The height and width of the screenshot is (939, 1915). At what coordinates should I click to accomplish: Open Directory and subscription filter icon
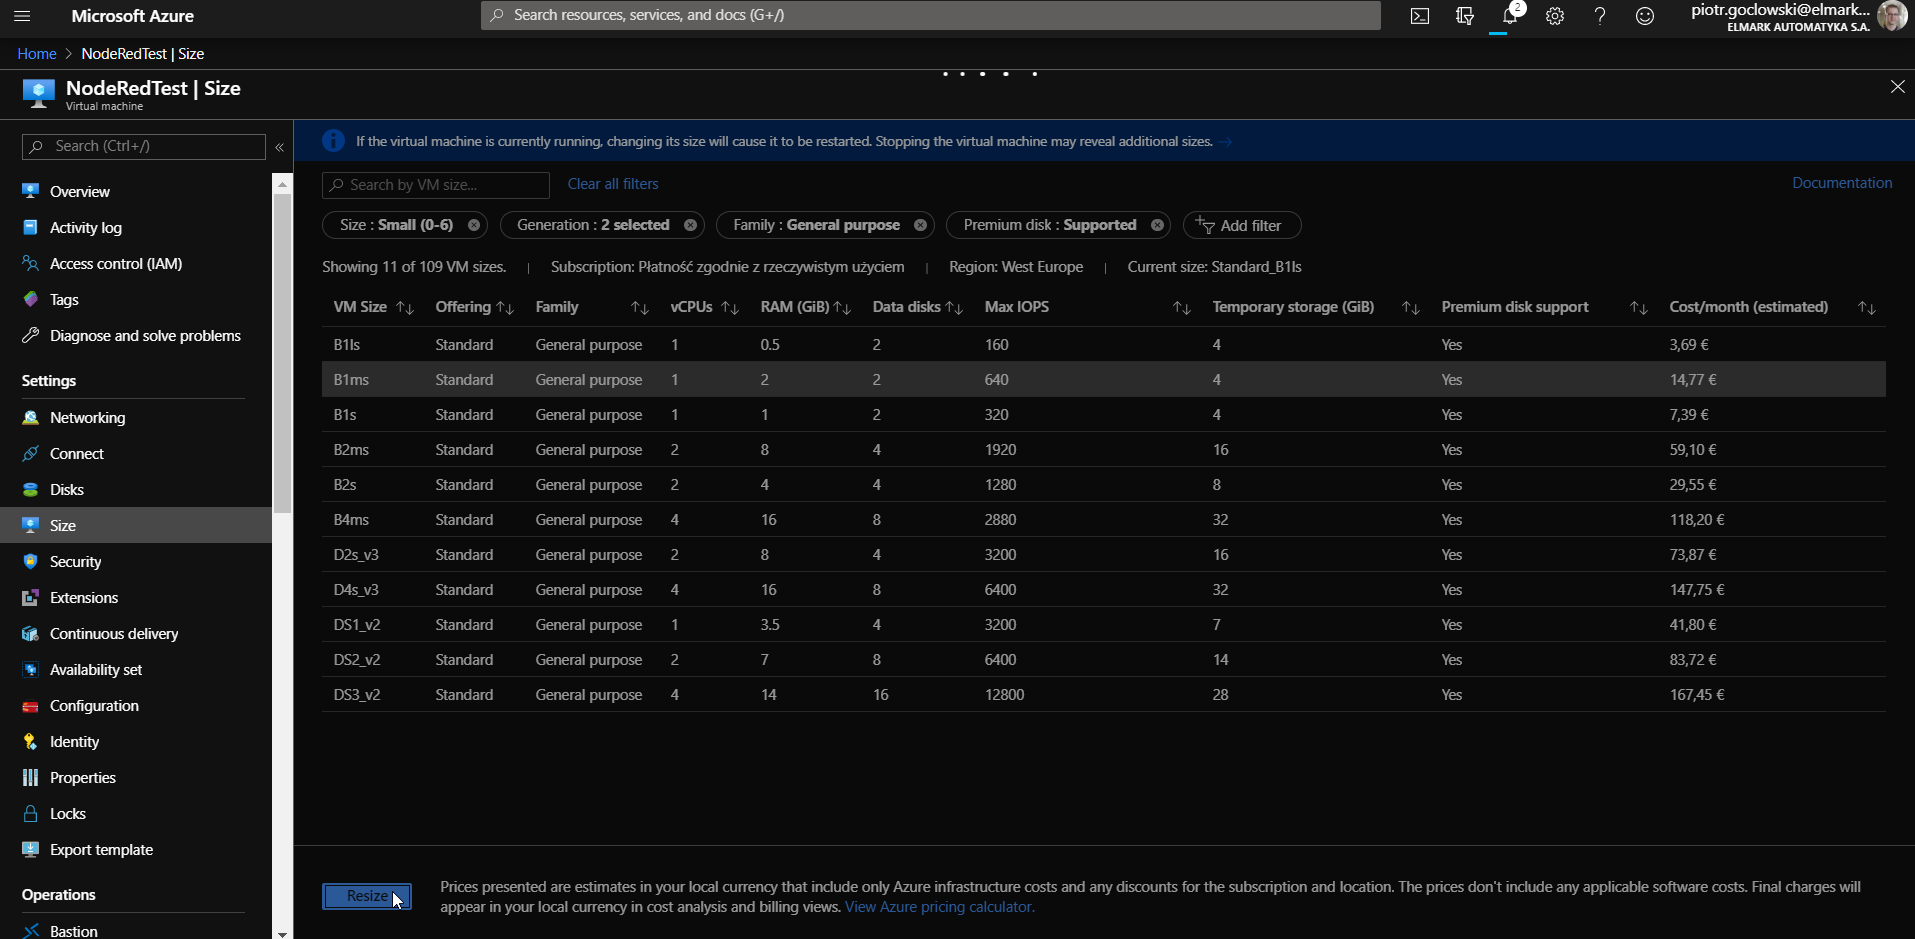pyautogui.click(x=1465, y=16)
